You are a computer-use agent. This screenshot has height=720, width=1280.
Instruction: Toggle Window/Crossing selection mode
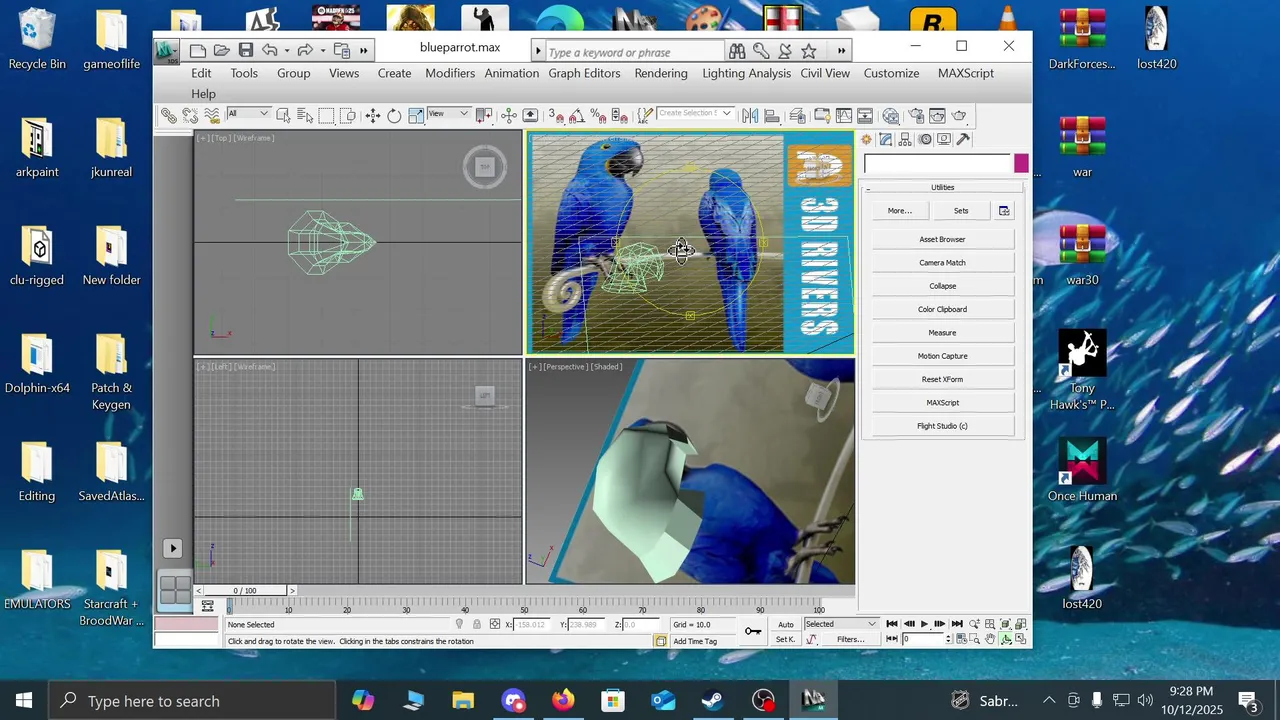click(x=347, y=115)
